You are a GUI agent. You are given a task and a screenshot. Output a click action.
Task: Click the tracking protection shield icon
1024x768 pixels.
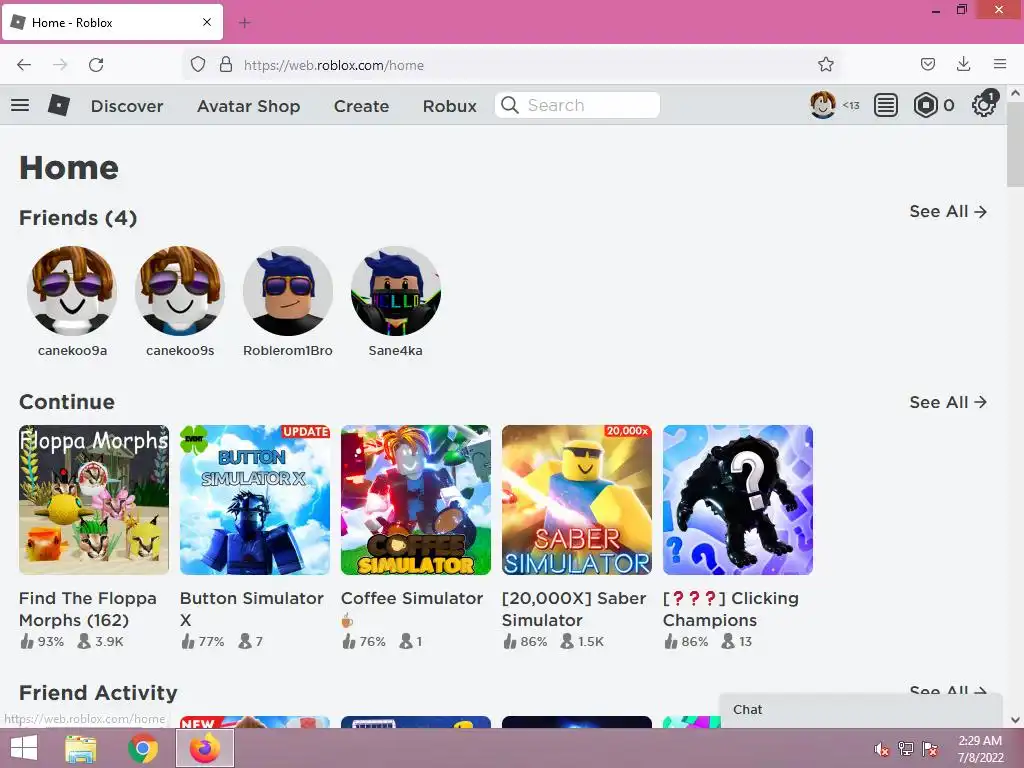point(198,65)
